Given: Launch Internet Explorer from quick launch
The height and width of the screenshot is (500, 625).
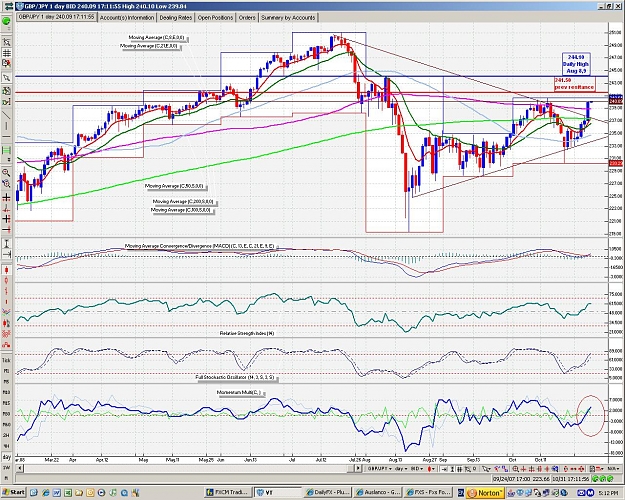Looking at the screenshot, I should (x=45, y=493).
